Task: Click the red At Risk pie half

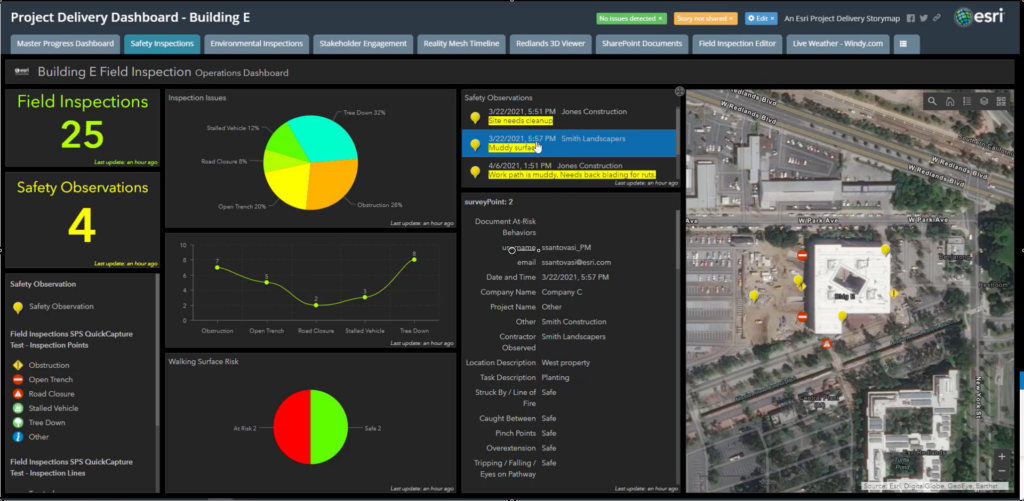Action: (291, 427)
